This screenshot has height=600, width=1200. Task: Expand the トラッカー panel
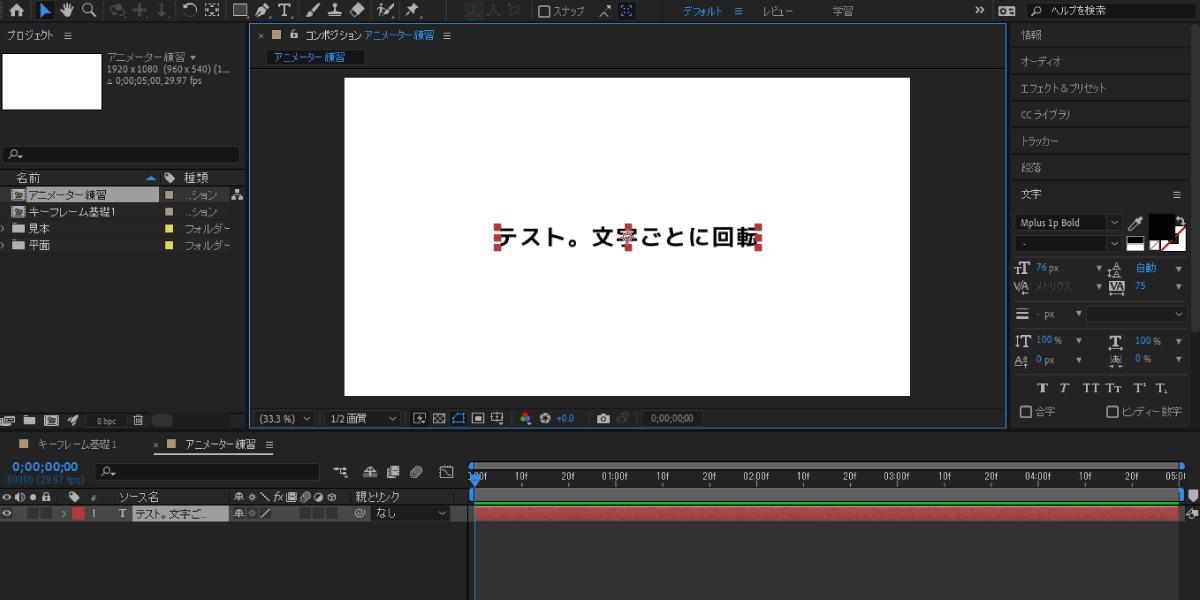(x=1040, y=141)
